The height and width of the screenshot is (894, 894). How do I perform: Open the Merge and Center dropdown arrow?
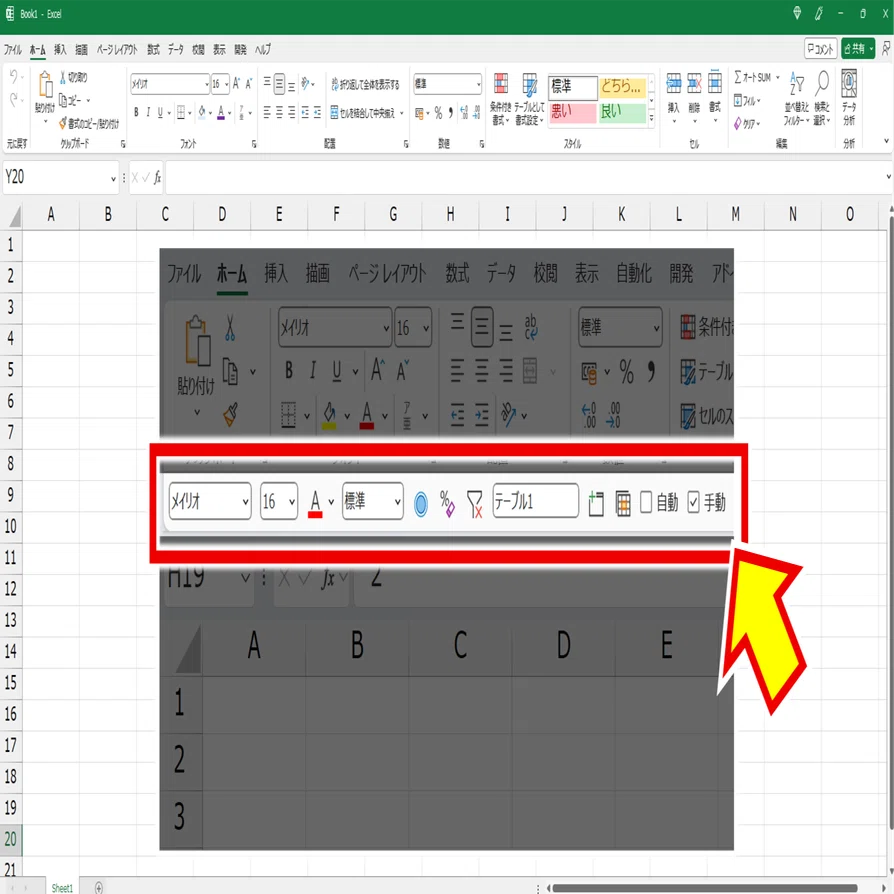[x=402, y=113]
